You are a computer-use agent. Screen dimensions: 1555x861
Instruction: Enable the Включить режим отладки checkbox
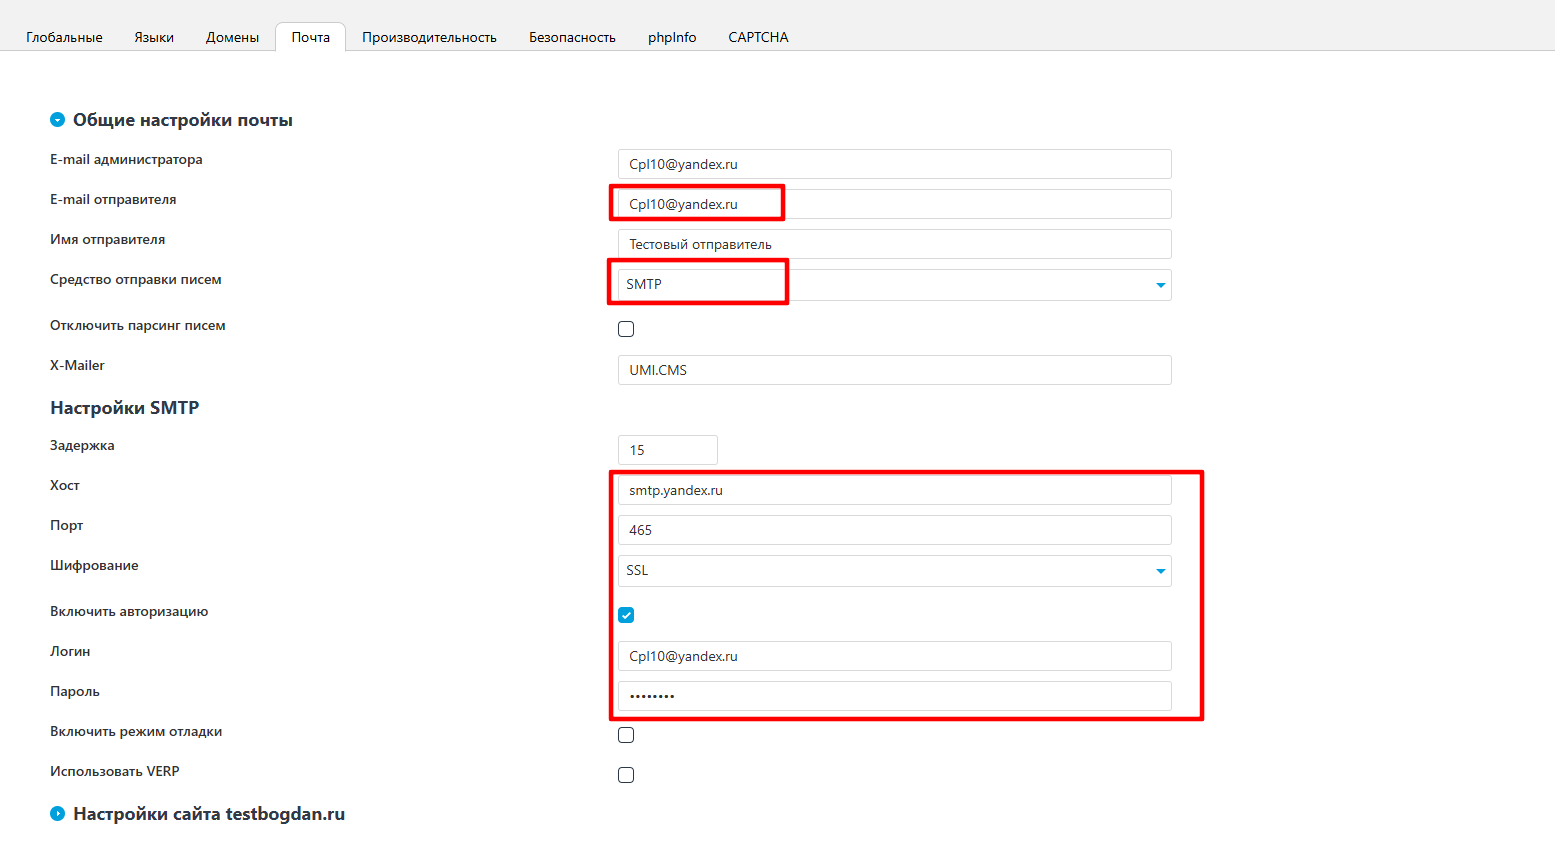coord(626,735)
